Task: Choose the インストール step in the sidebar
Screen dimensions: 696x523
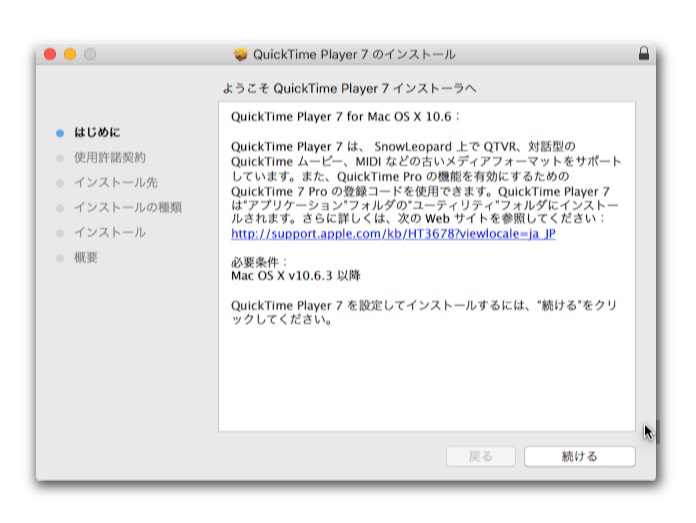Action: [x=109, y=232]
